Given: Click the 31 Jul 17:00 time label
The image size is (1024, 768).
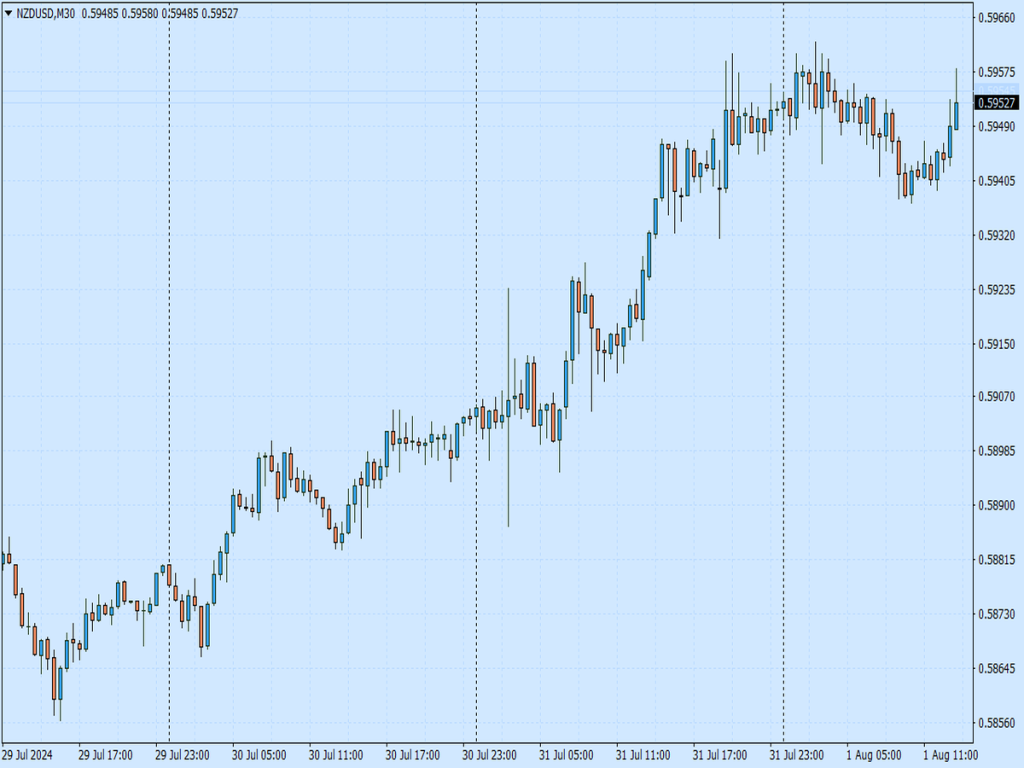Looking at the screenshot, I should pyautogui.click(x=720, y=754).
